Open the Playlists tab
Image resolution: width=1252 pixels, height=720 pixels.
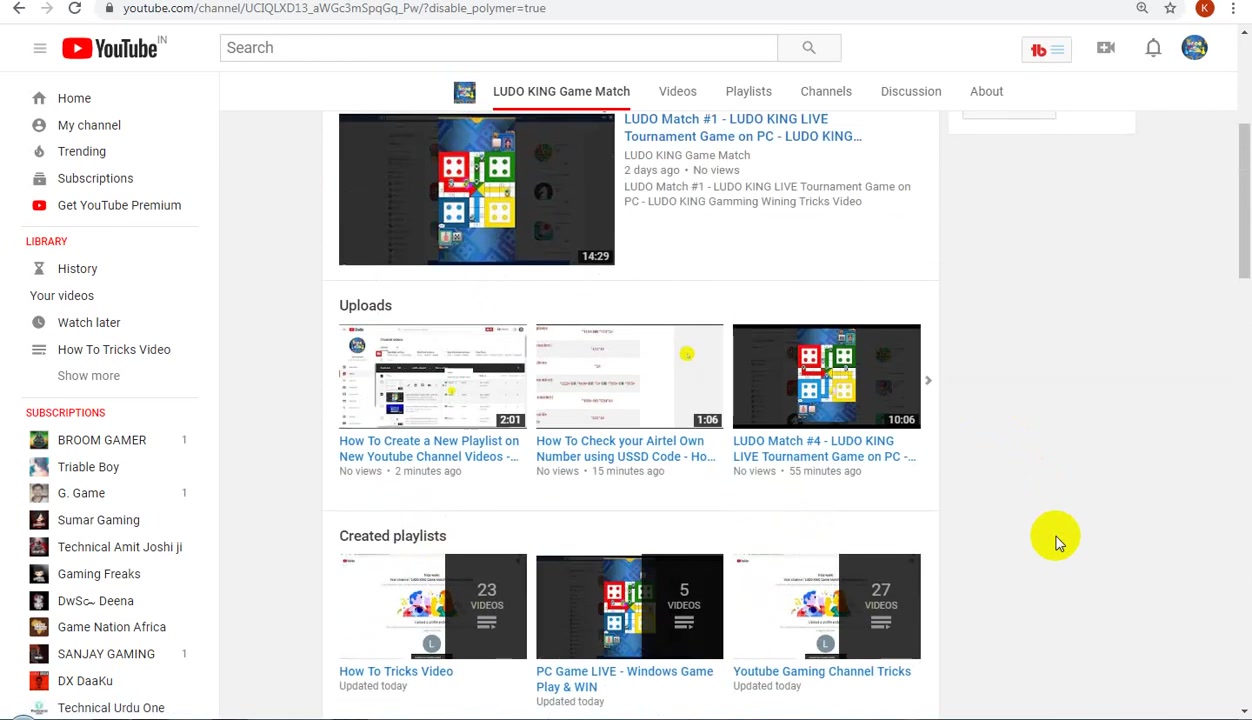pyautogui.click(x=749, y=91)
